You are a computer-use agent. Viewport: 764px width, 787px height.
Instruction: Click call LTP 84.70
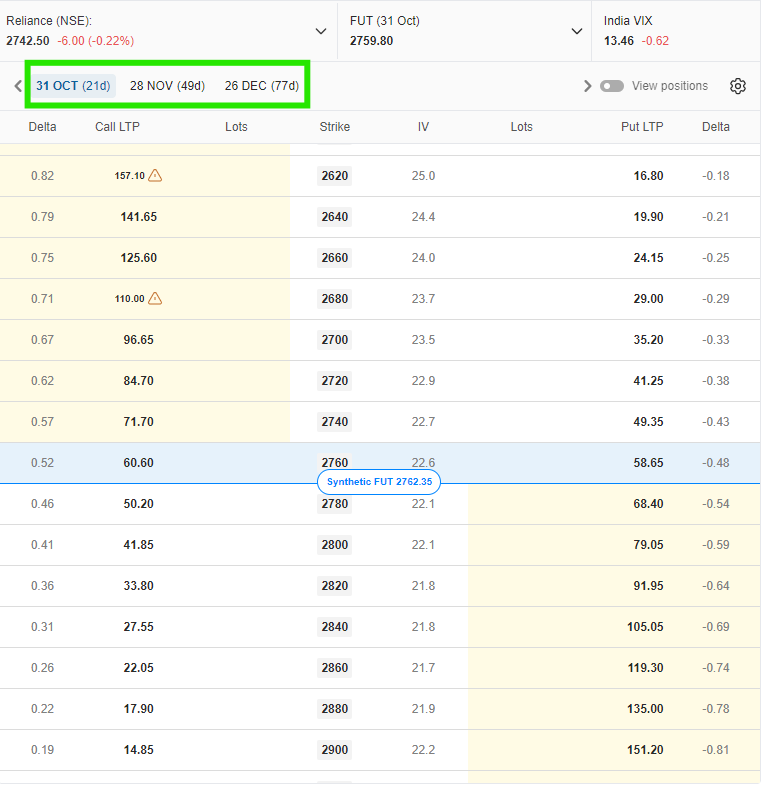(x=139, y=381)
